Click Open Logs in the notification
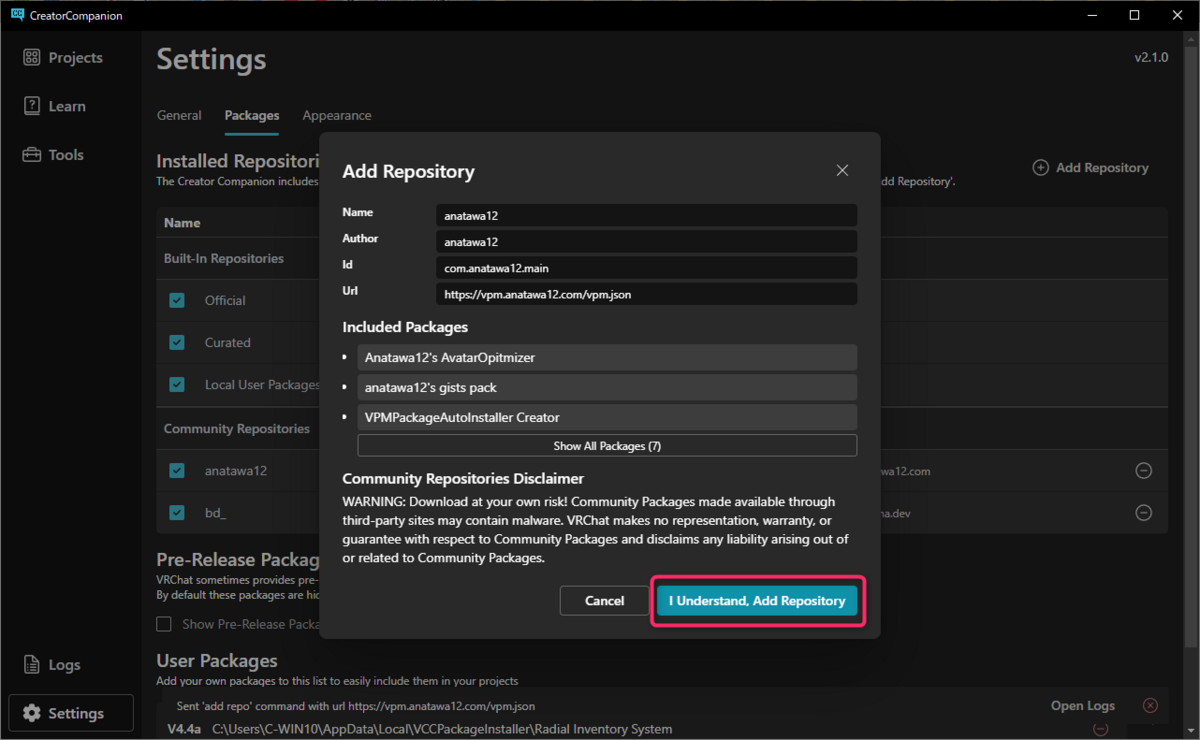Screen dimensions: 1200x740 pyautogui.click(x=1082, y=706)
